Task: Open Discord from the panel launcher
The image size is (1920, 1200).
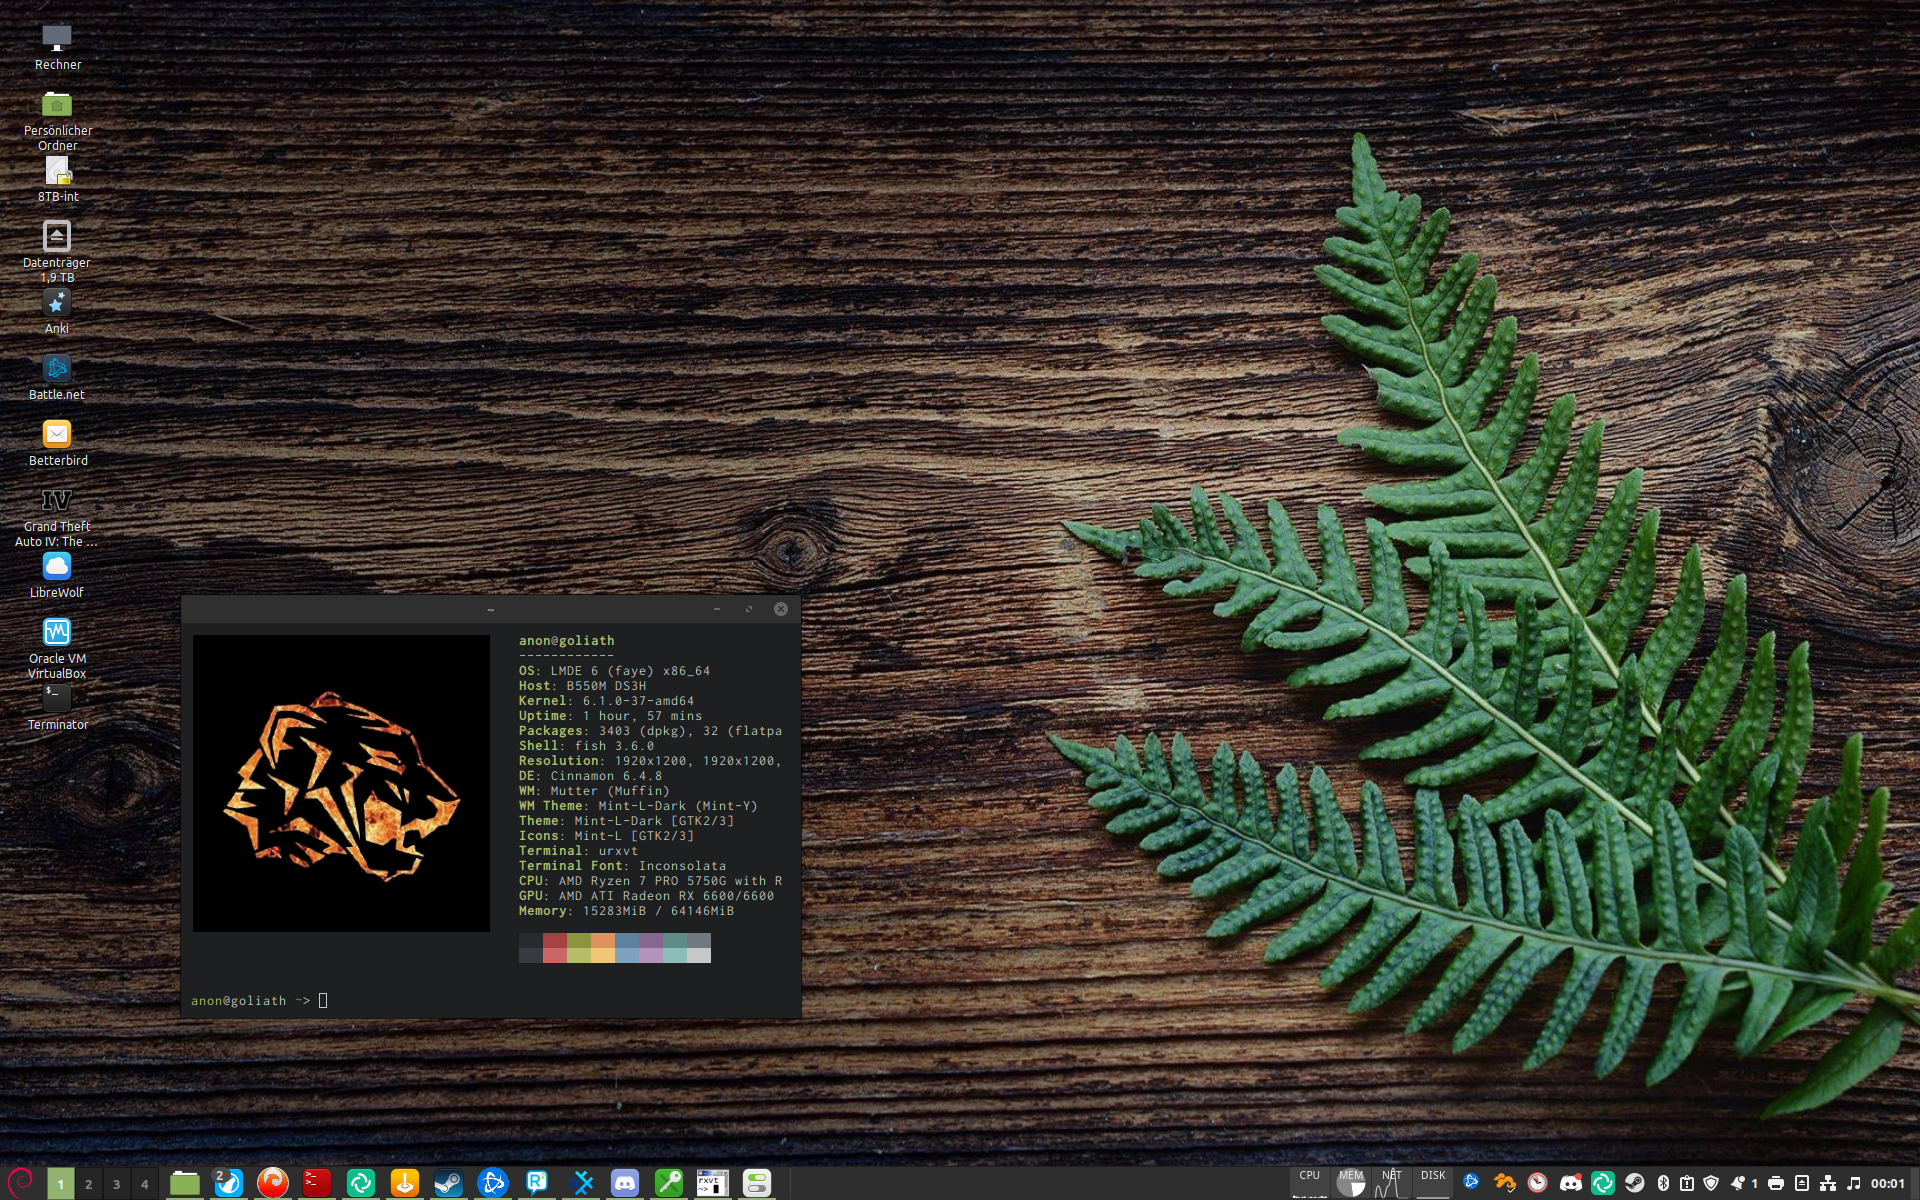Action: click(x=625, y=1183)
